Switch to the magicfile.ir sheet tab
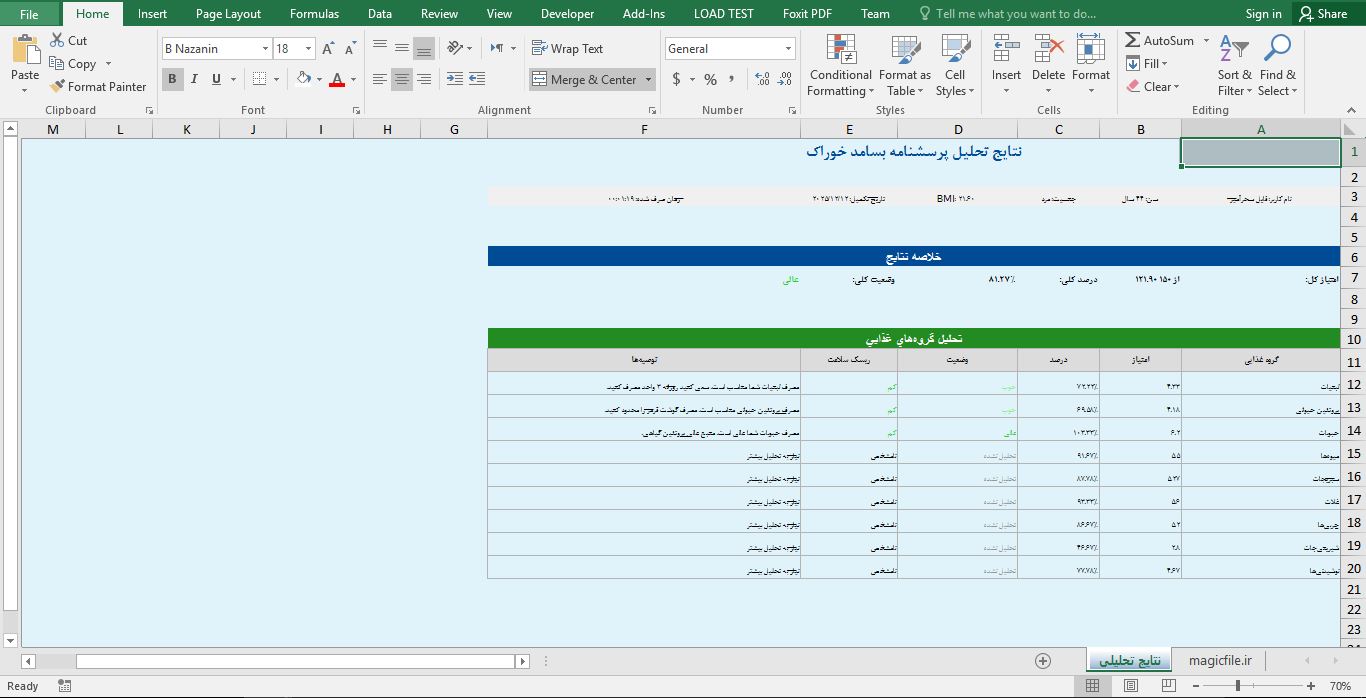The image size is (1366, 698). (x=1219, y=660)
